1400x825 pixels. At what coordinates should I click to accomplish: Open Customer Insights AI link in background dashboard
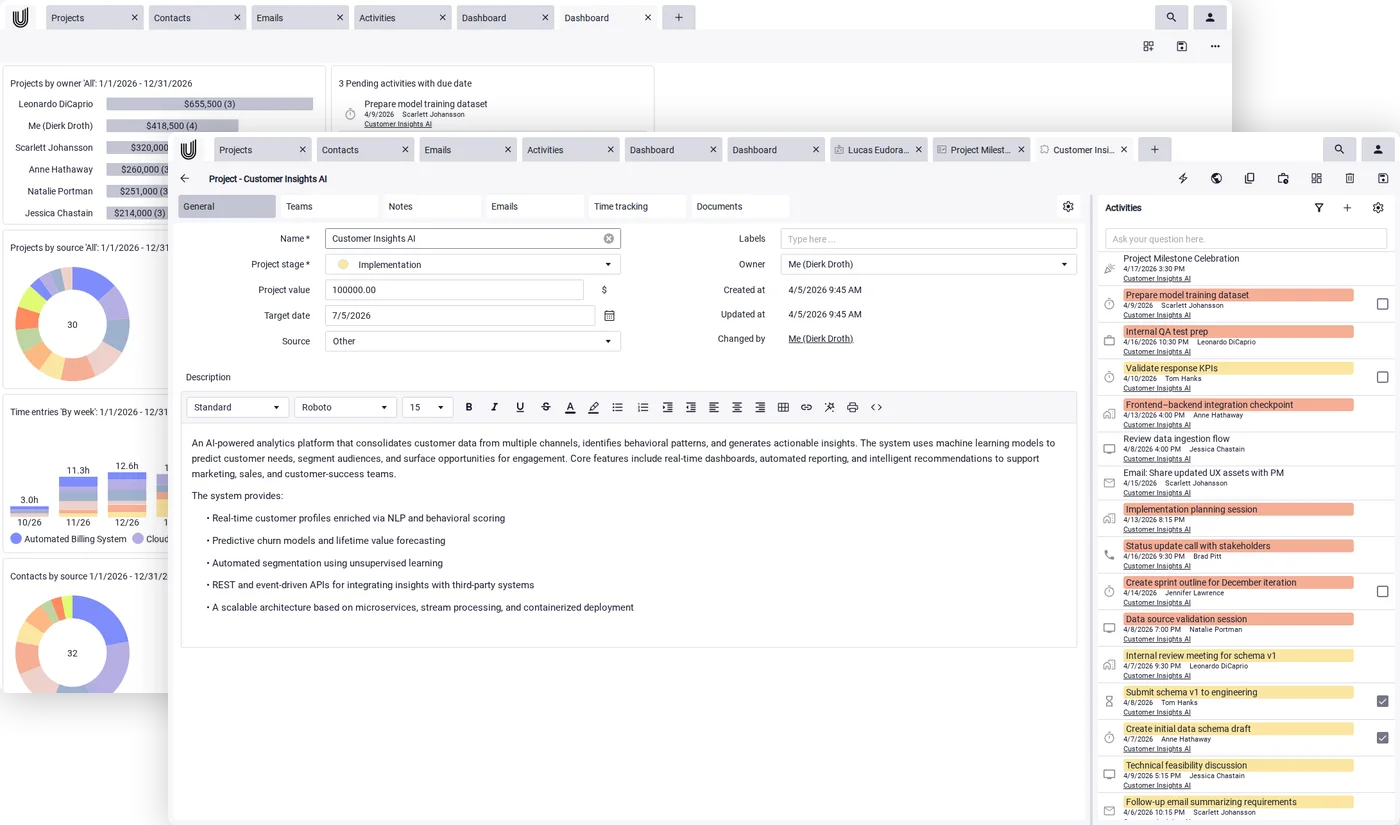(x=398, y=124)
